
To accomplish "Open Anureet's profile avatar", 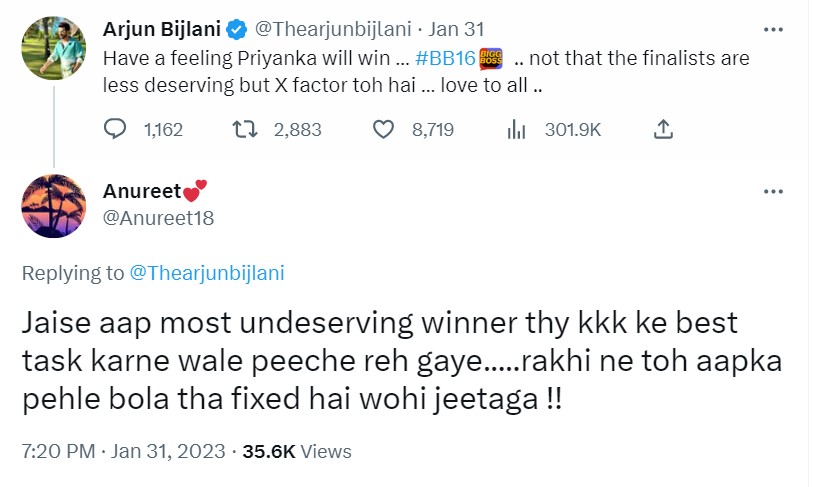I will click(x=52, y=206).
